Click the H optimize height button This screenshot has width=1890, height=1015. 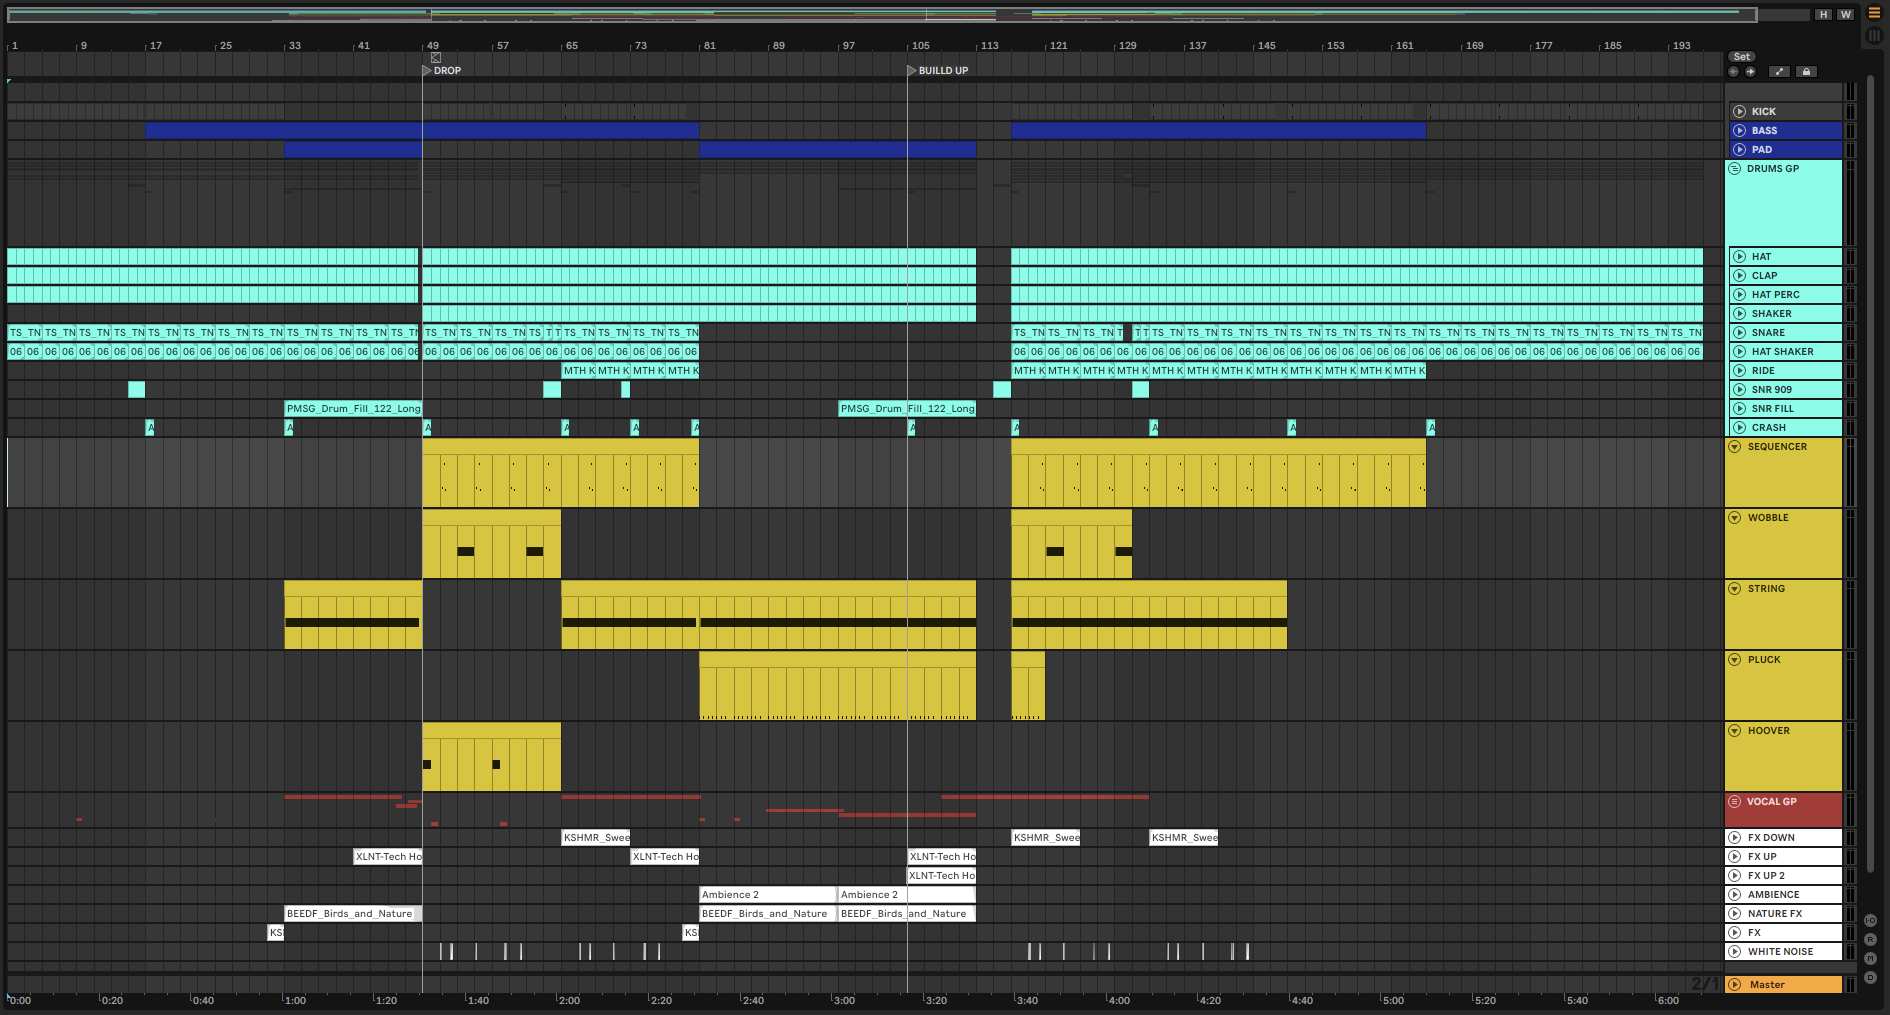(x=1824, y=15)
